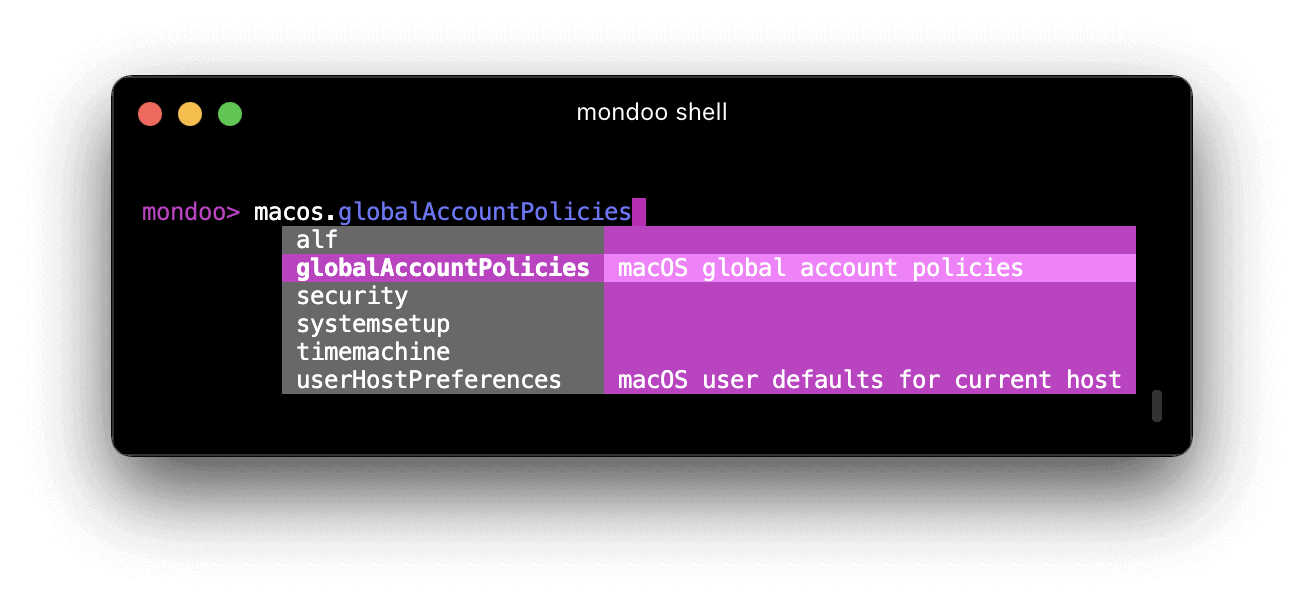
Task: Click the red traffic light button
Action: [x=150, y=113]
